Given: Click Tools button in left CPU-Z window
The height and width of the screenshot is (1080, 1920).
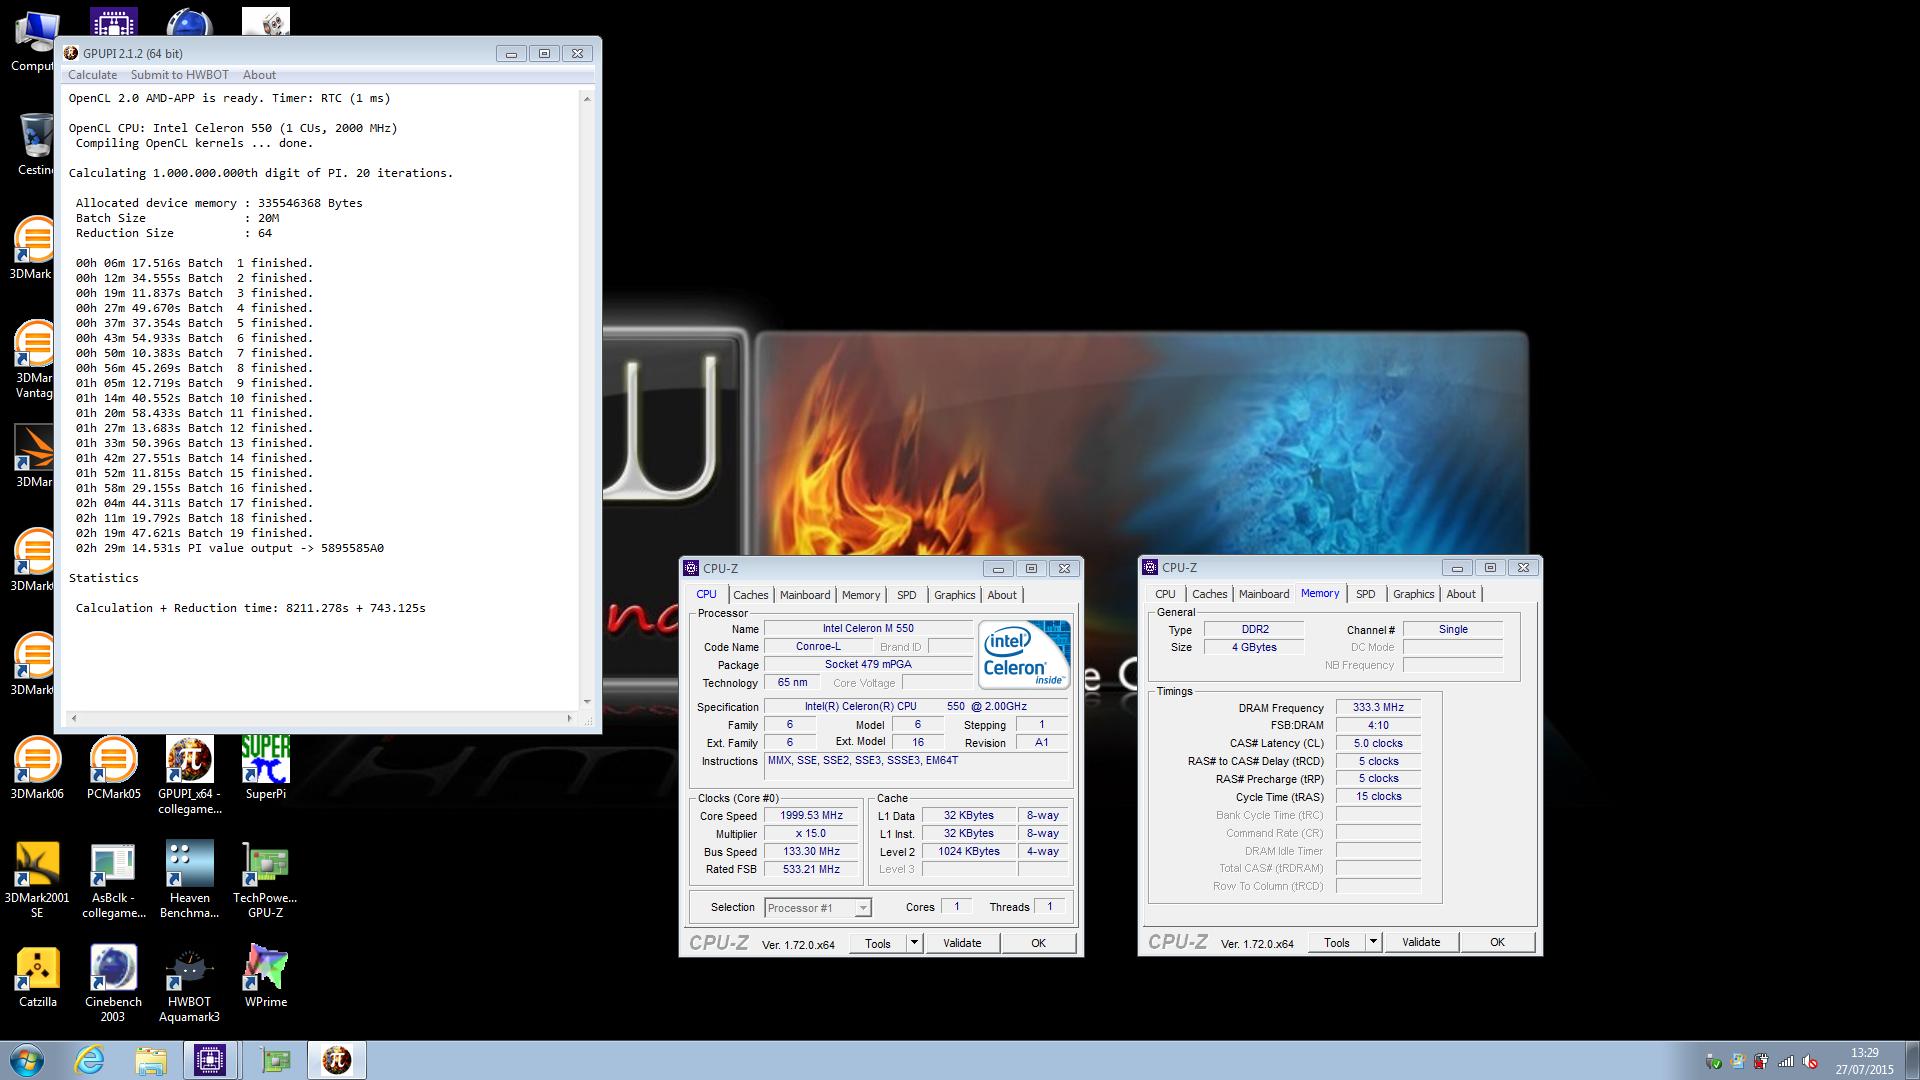Looking at the screenshot, I should (x=878, y=943).
